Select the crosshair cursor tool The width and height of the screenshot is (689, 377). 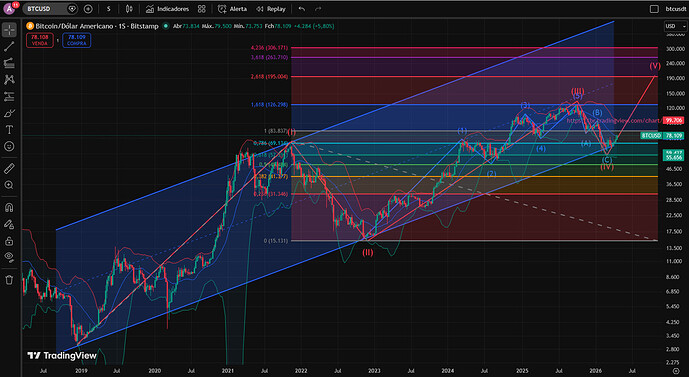(9, 30)
